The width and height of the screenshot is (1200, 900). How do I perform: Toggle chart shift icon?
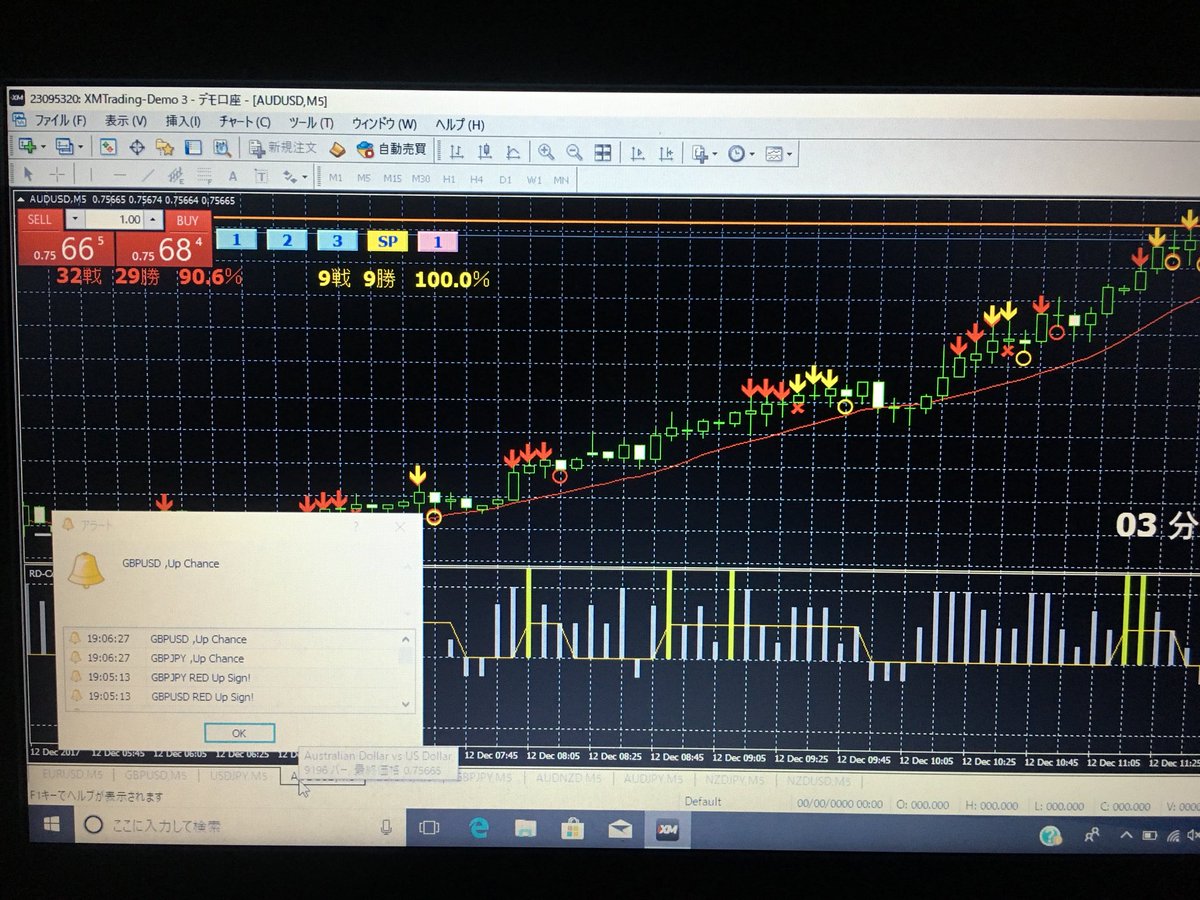pos(665,153)
